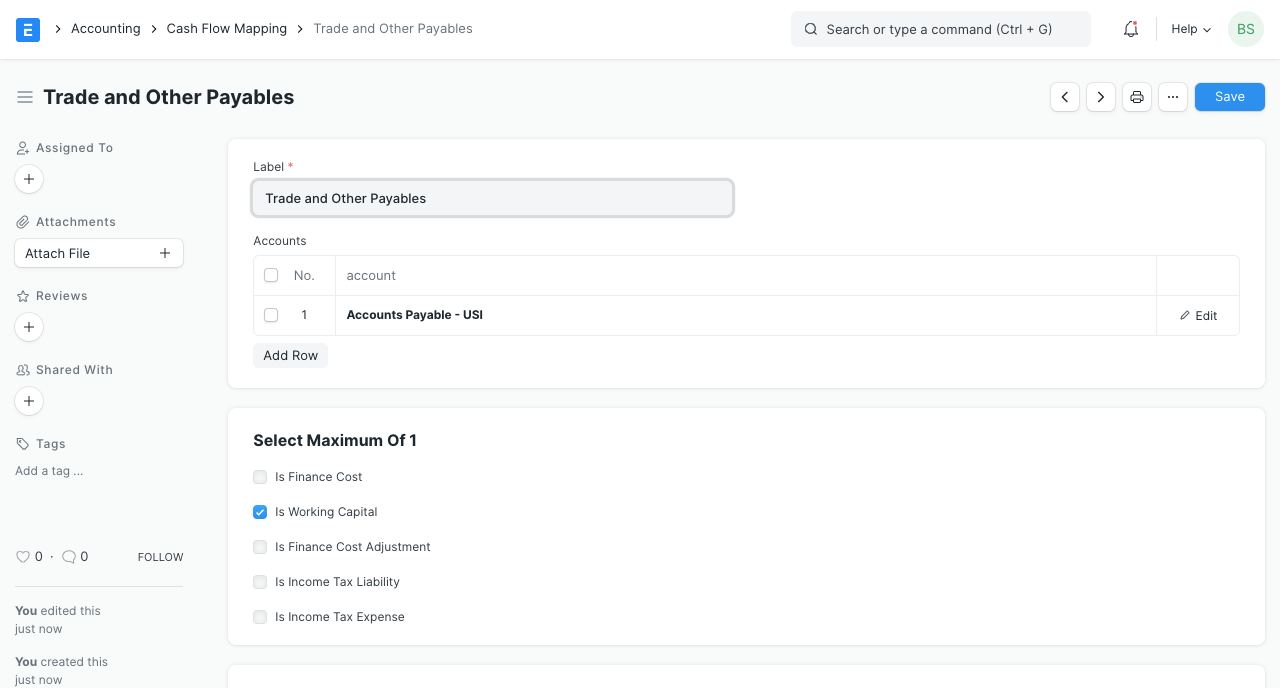This screenshot has height=688, width=1280.
Task: Navigate to Accounting breadcrumb
Action: [105, 29]
